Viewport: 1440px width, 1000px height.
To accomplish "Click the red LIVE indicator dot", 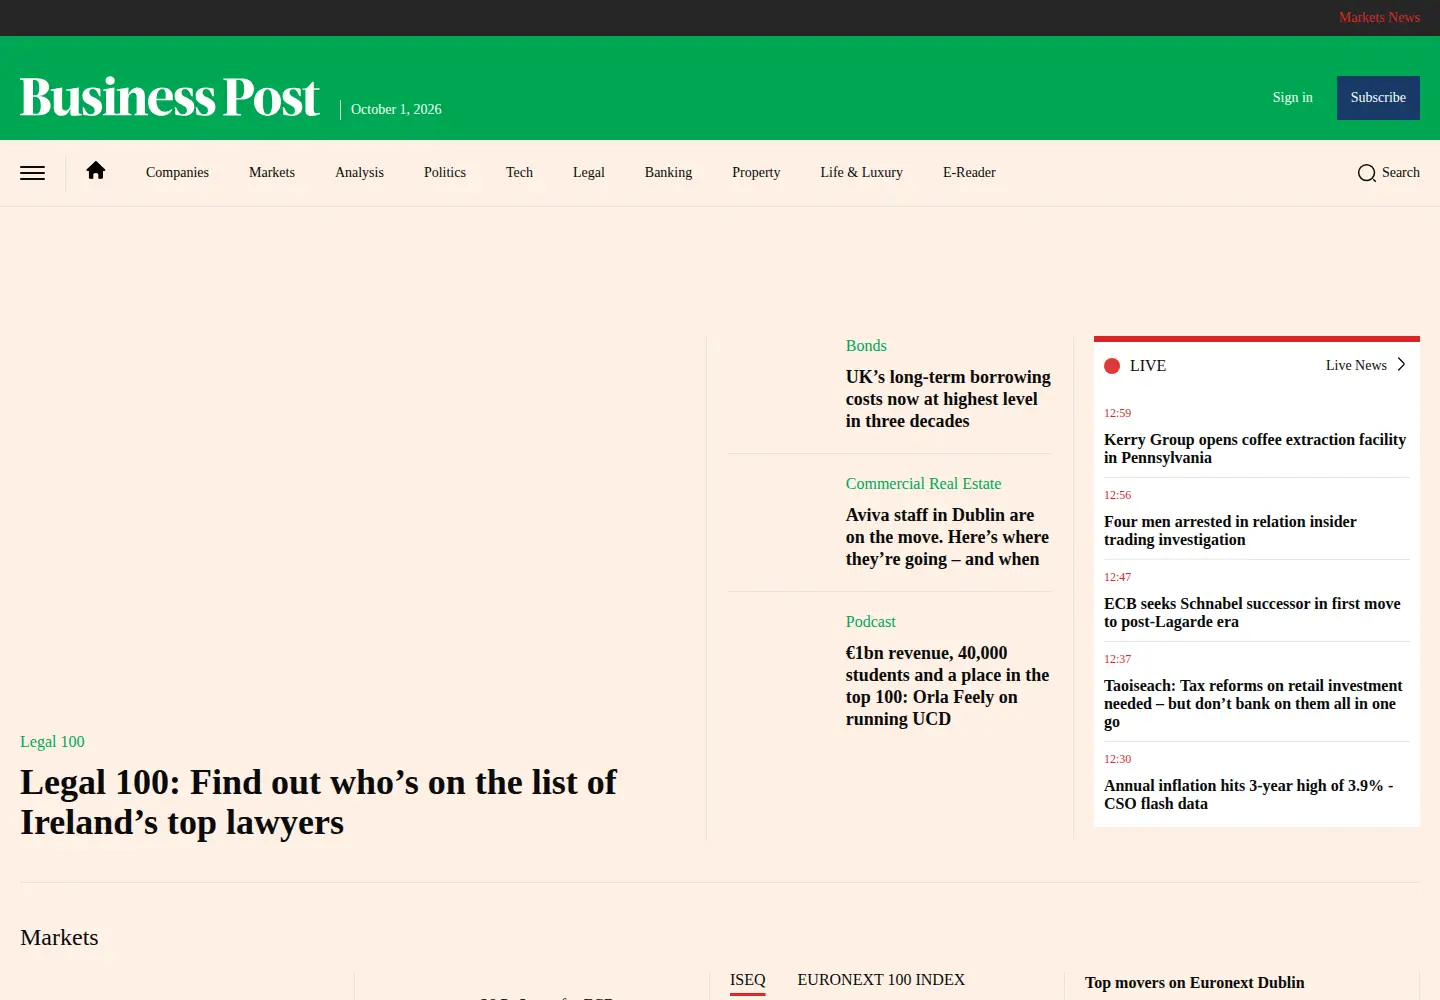I will pos(1112,366).
